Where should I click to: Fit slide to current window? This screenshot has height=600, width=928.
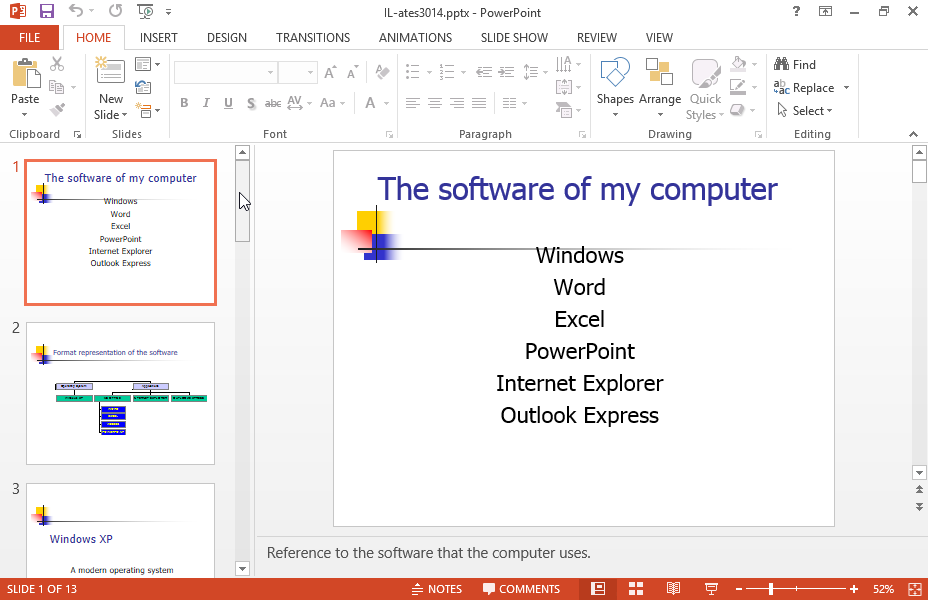point(914,589)
